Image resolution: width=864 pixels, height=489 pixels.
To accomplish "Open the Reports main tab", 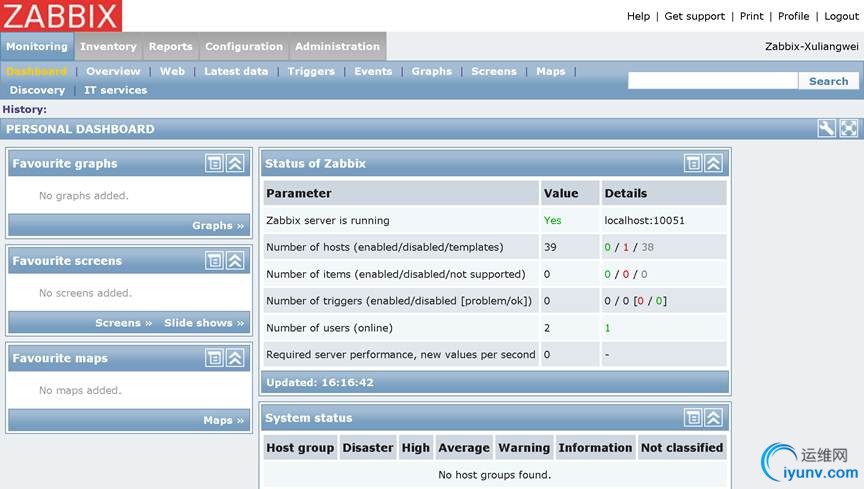I will (171, 46).
